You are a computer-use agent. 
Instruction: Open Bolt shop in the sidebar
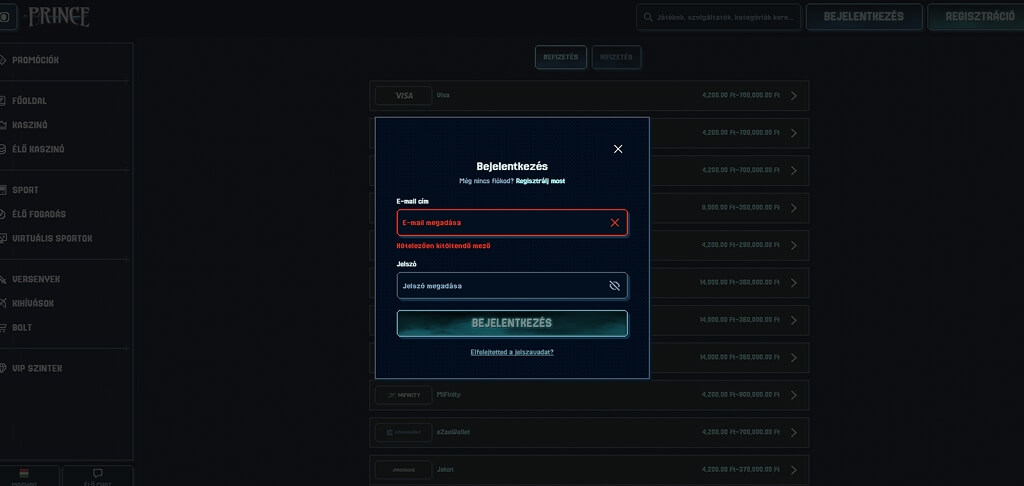tap(22, 327)
